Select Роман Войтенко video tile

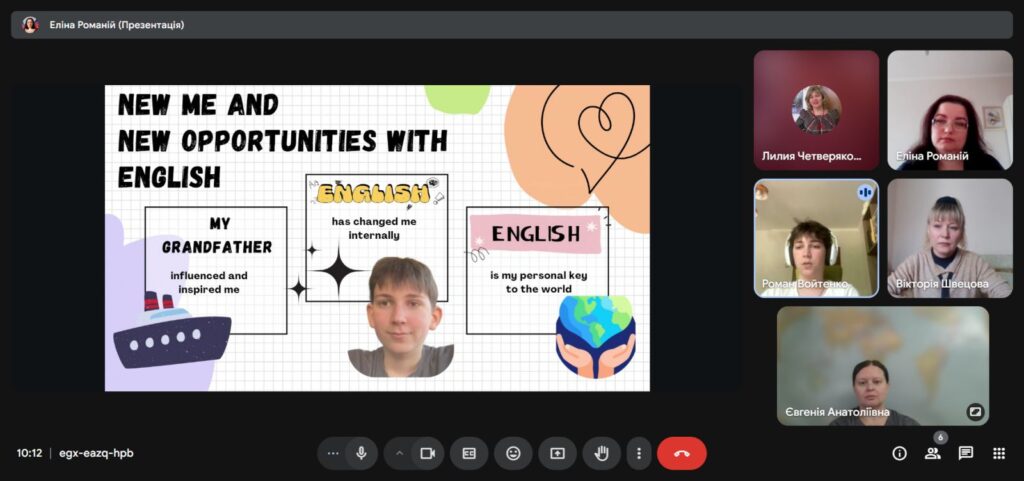pyautogui.click(x=815, y=238)
